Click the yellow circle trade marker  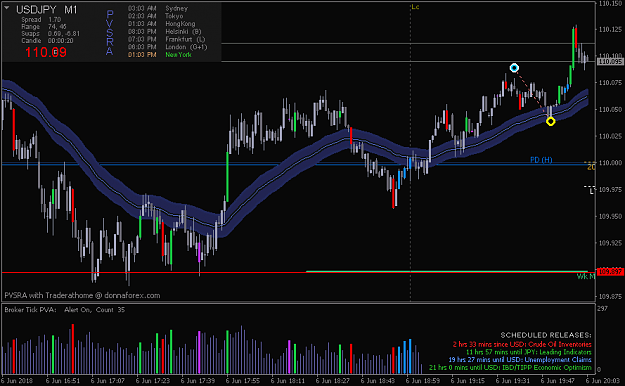point(550,121)
